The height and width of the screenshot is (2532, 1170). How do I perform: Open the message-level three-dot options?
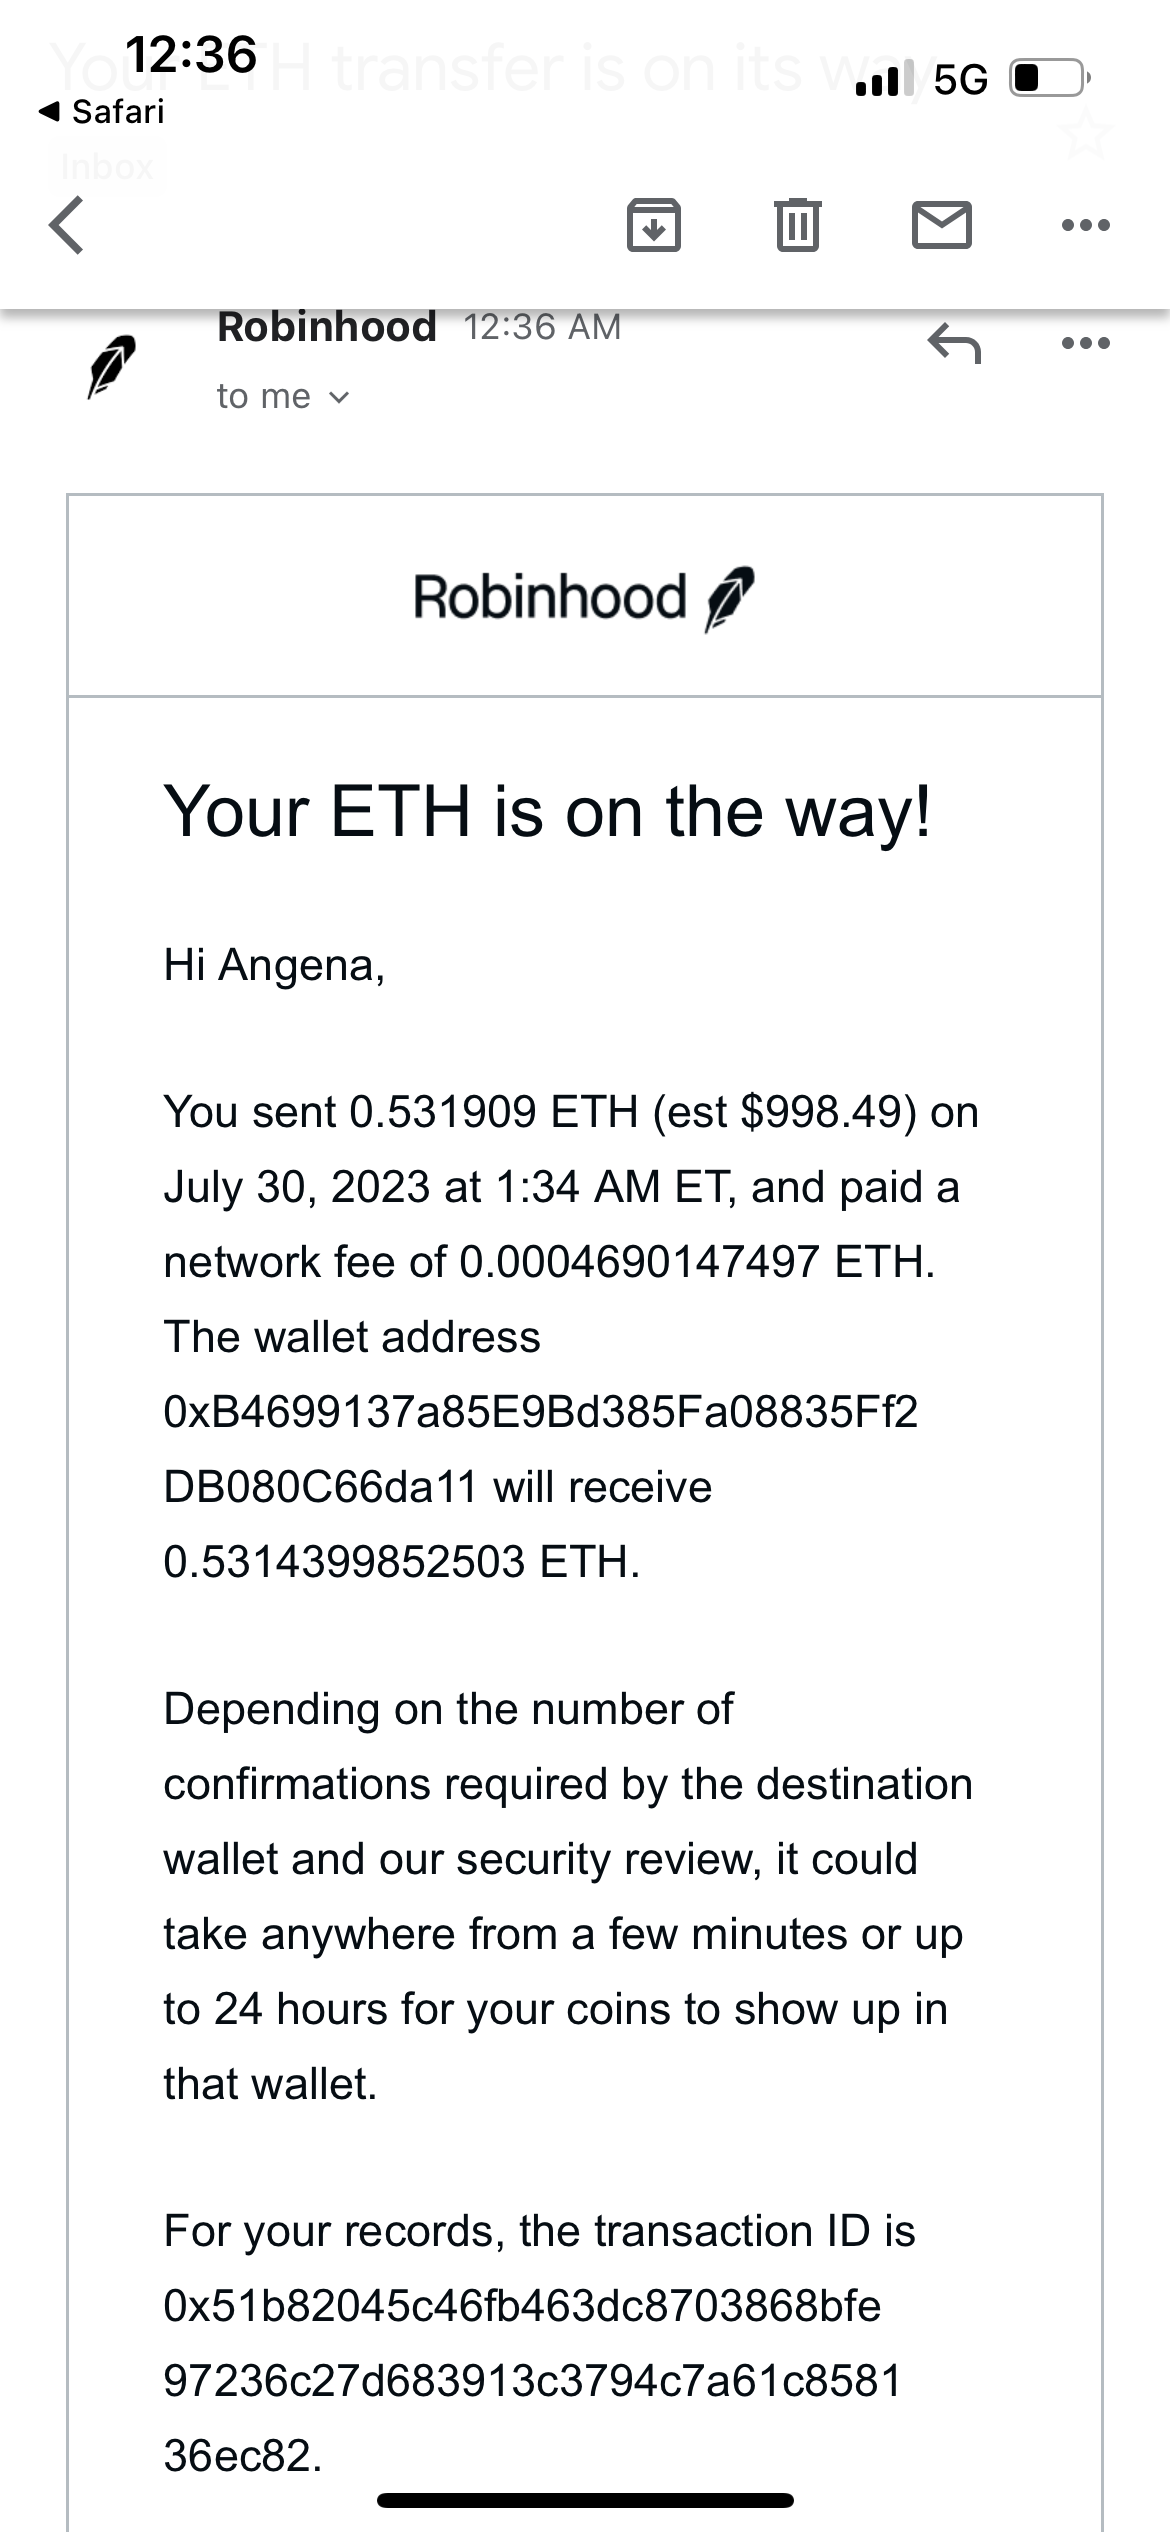tap(1085, 344)
